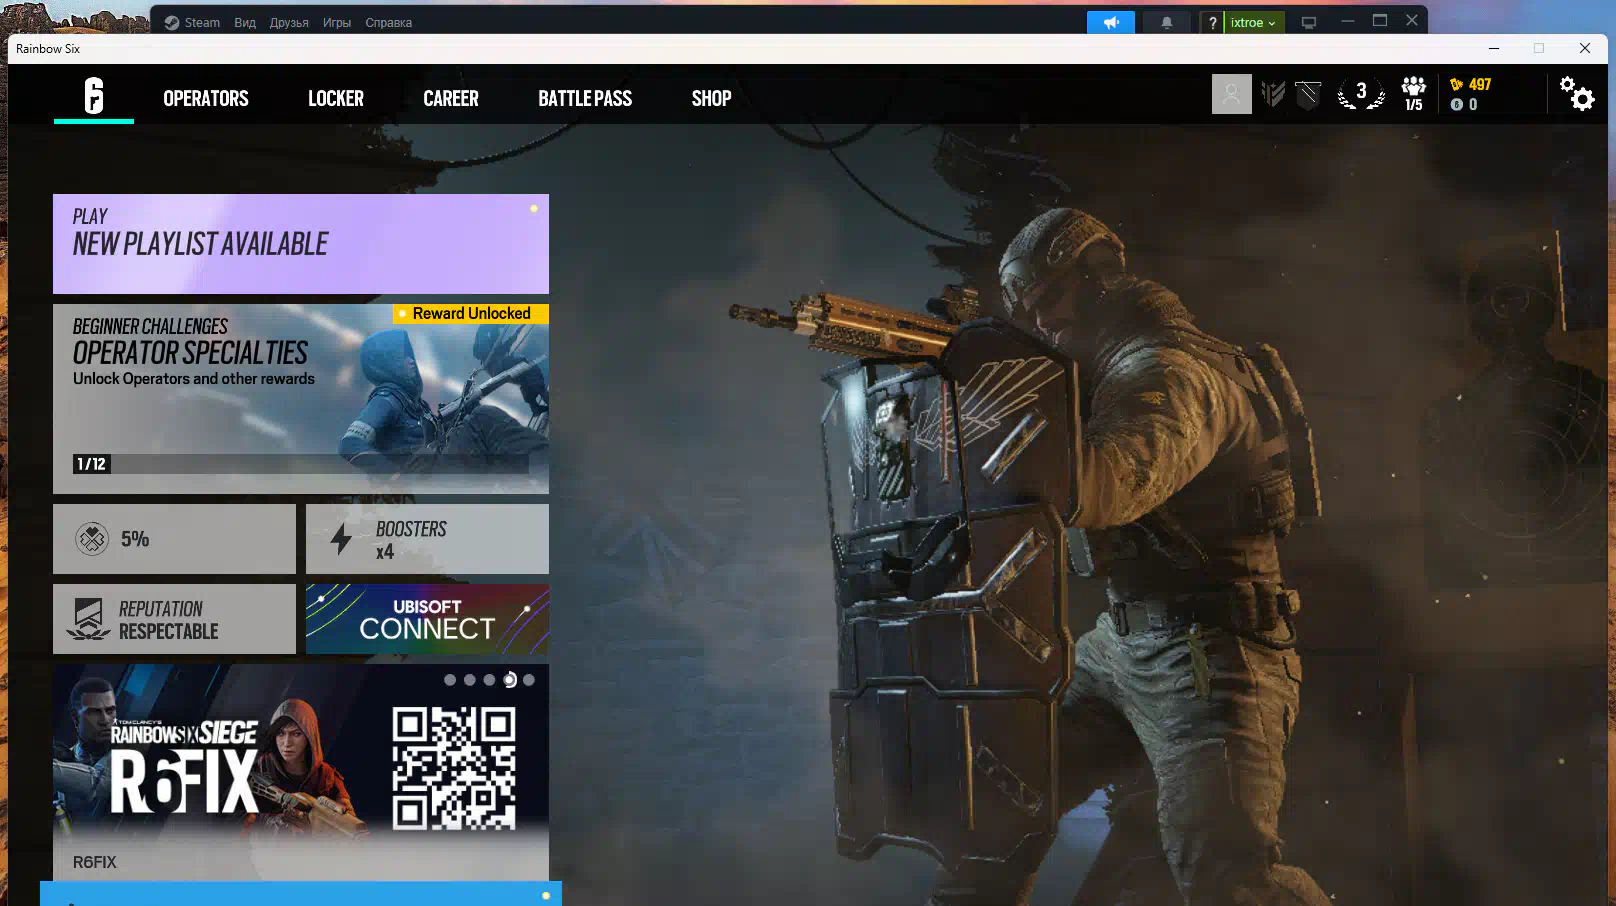Open the Вид menu in Steam

click(x=245, y=22)
